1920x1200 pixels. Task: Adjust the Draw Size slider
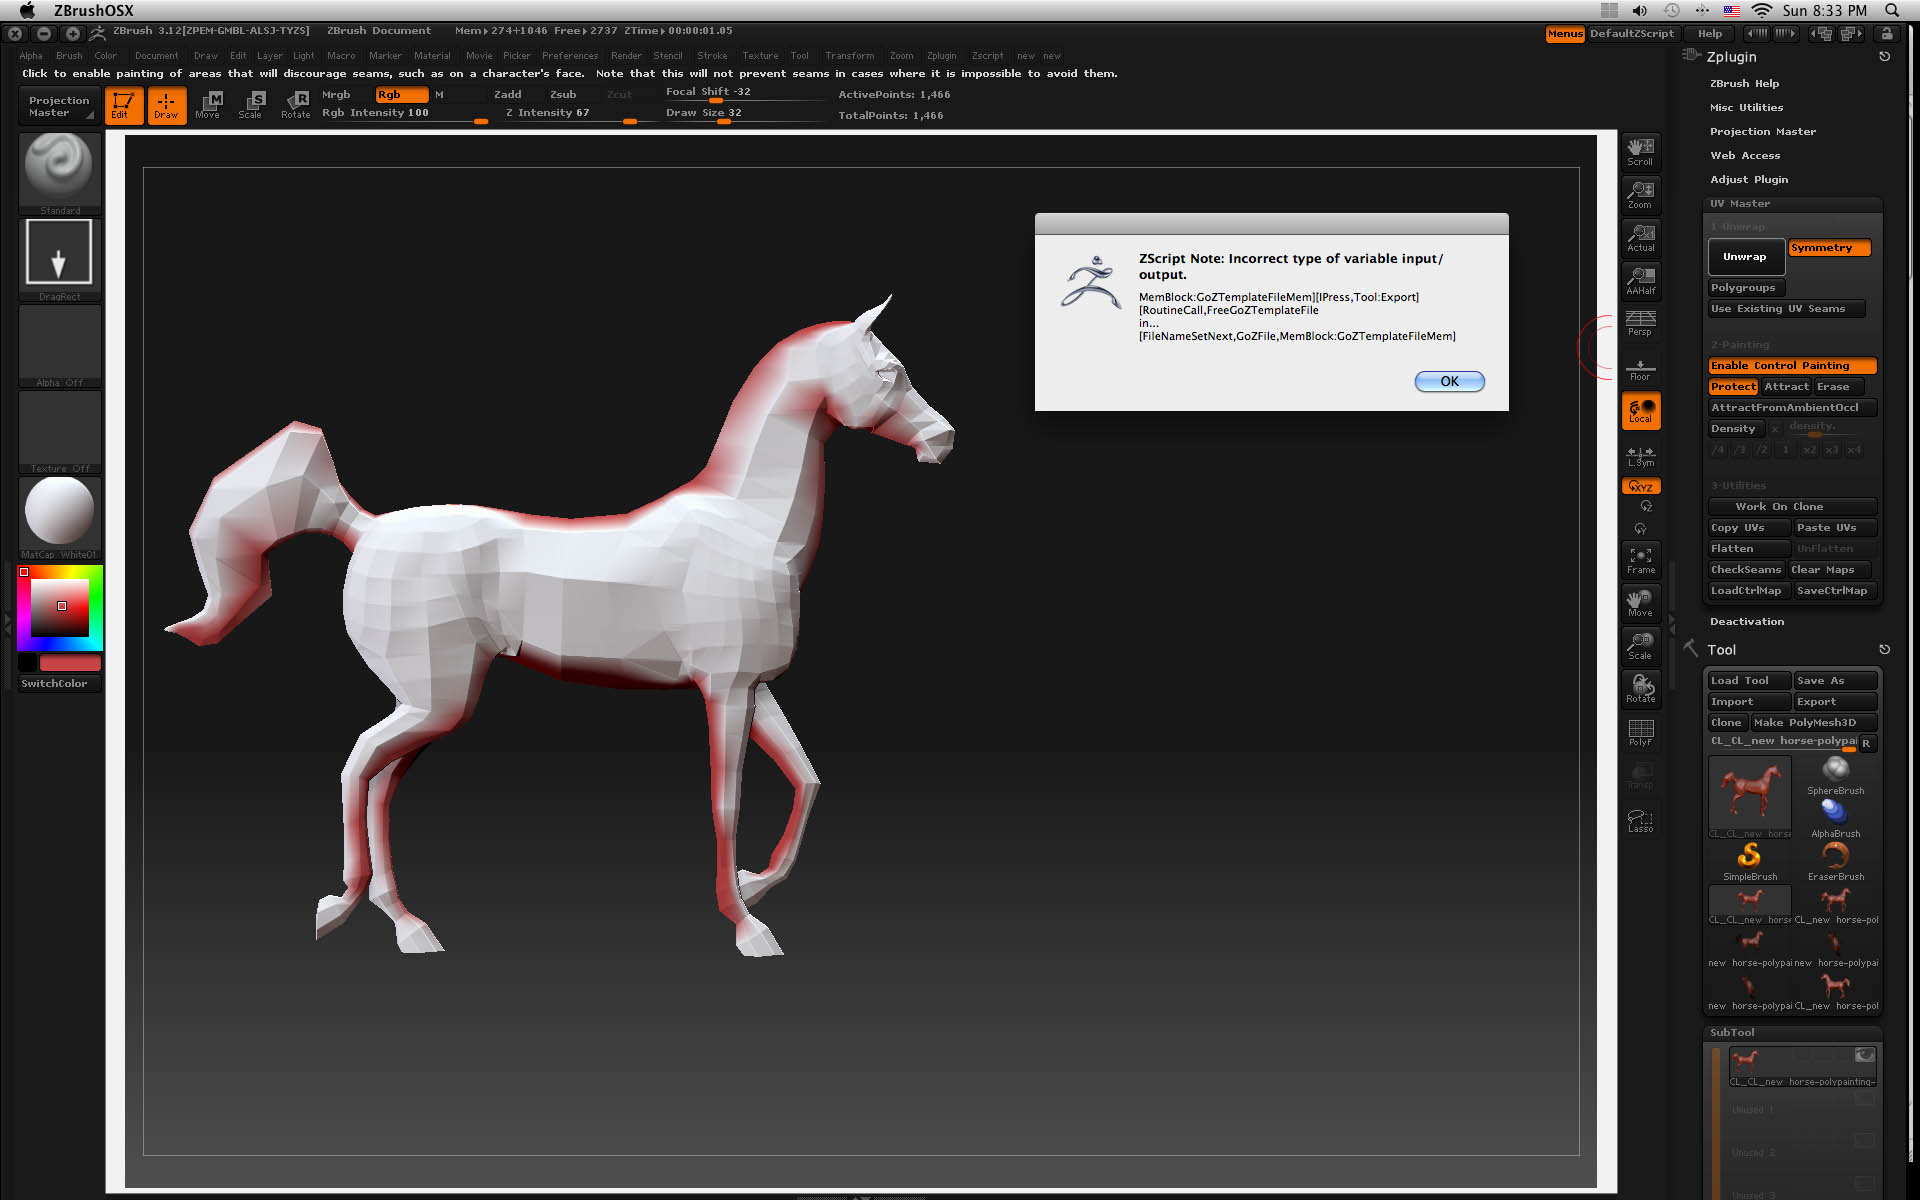(744, 113)
